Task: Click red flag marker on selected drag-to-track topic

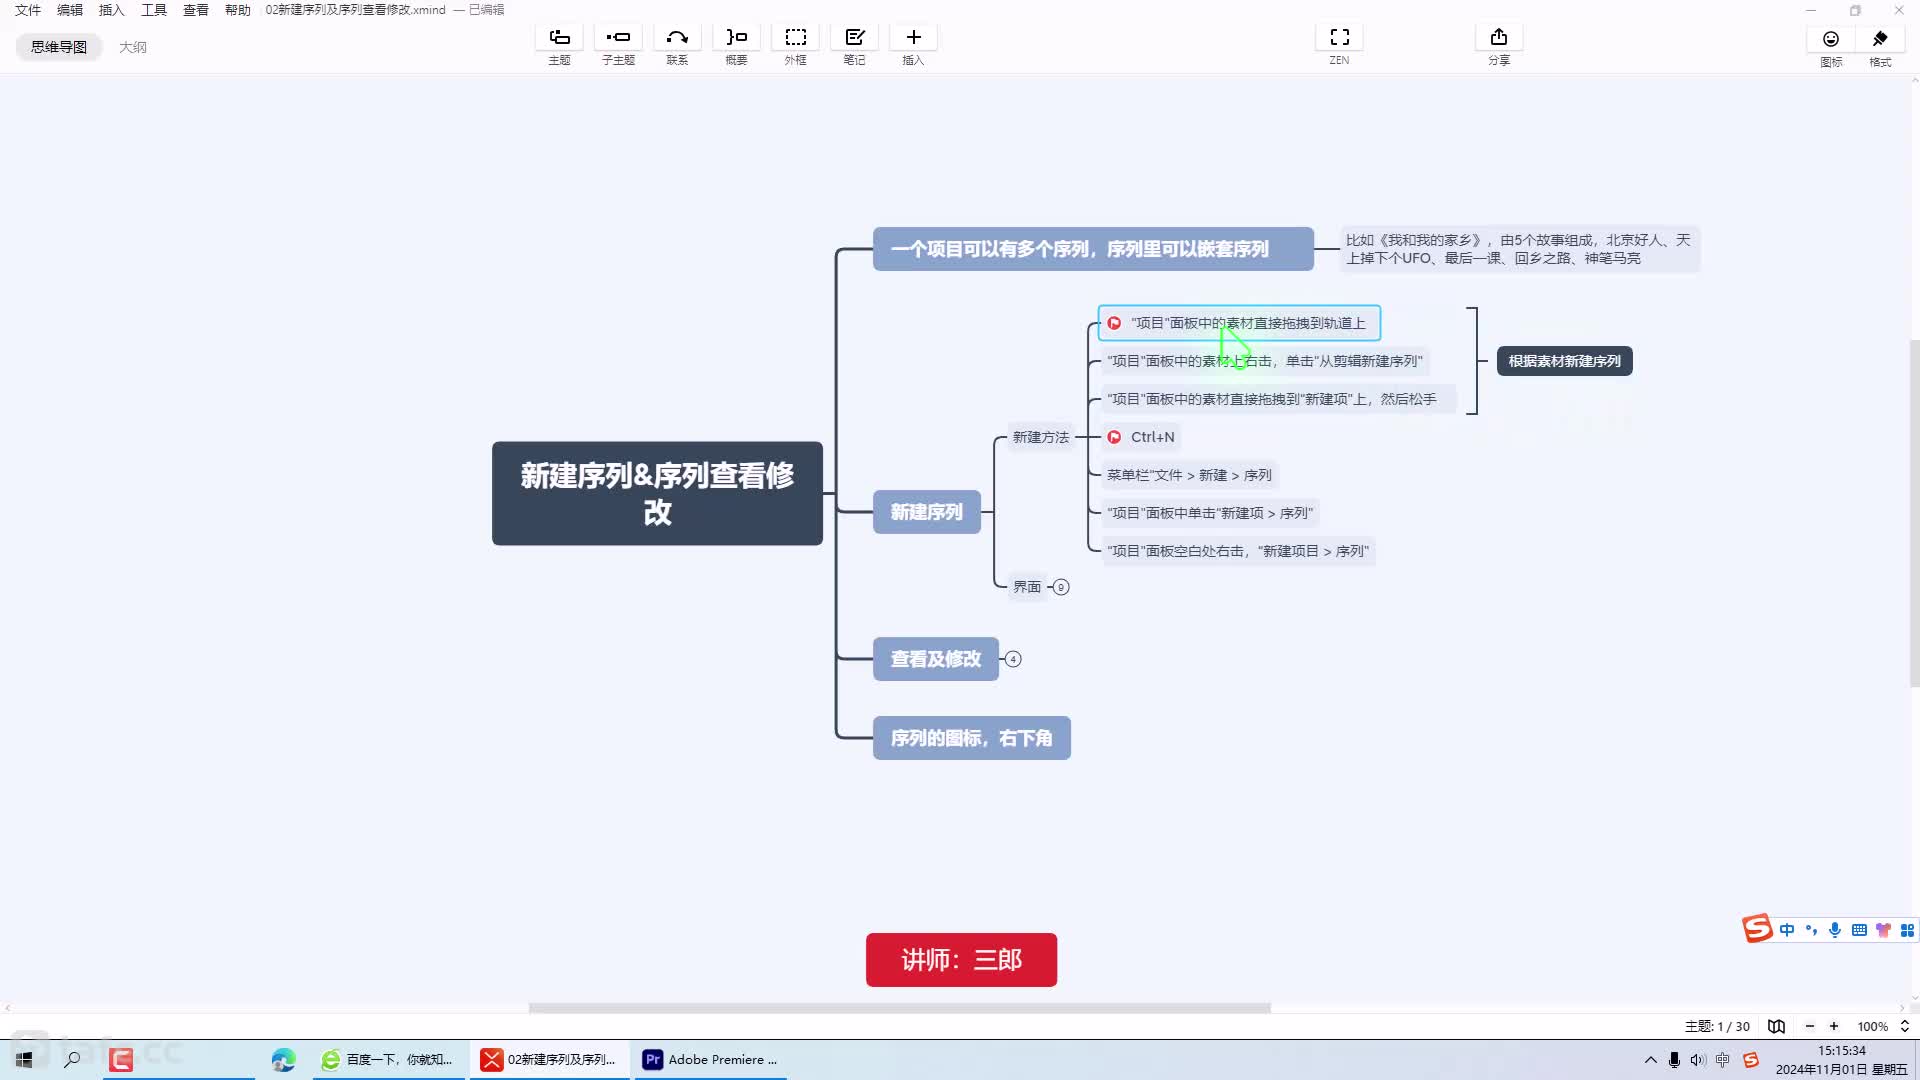Action: point(1114,323)
